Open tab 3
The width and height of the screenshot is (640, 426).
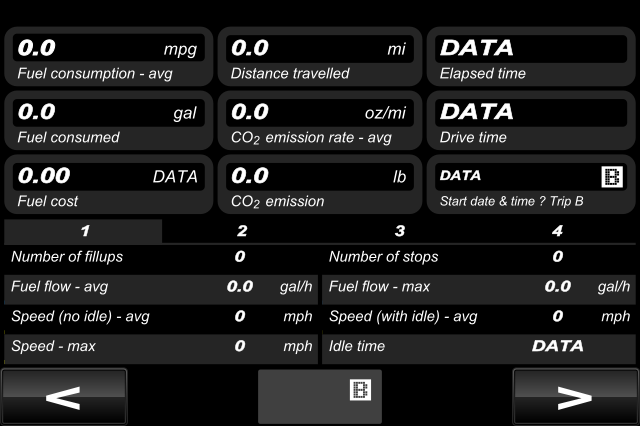click(x=400, y=231)
